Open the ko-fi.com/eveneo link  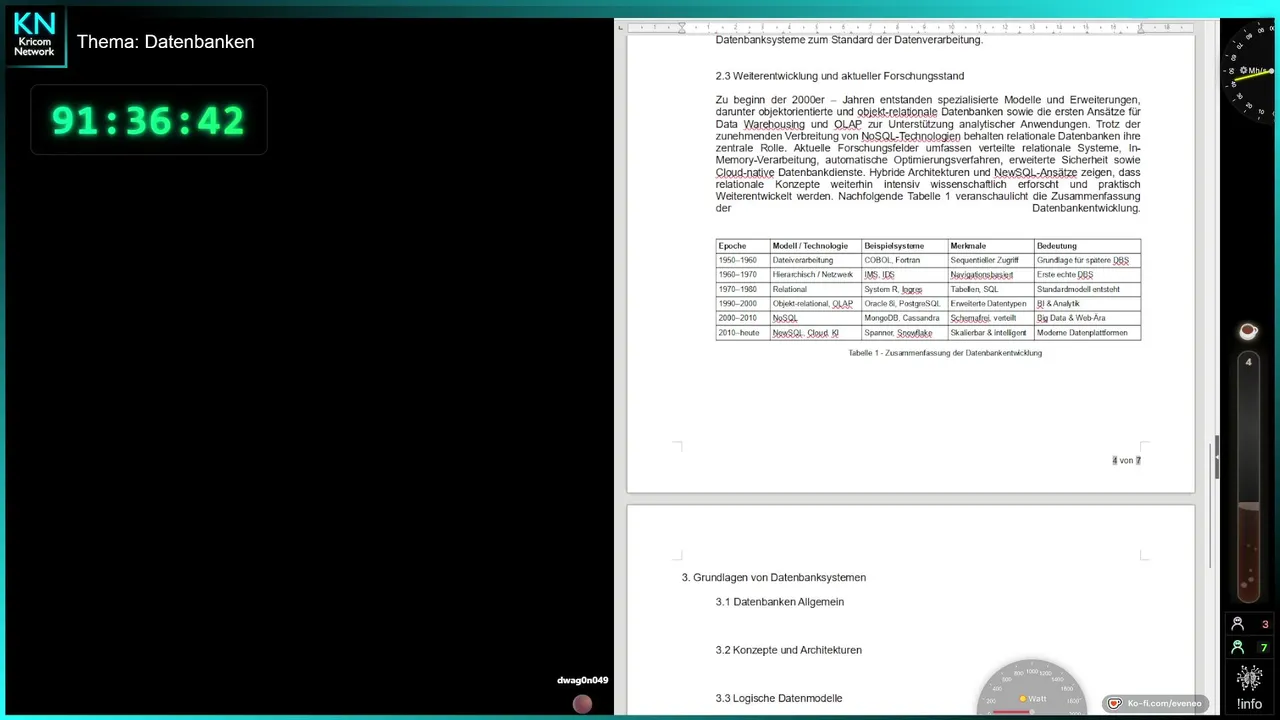pyautogui.click(x=1164, y=704)
